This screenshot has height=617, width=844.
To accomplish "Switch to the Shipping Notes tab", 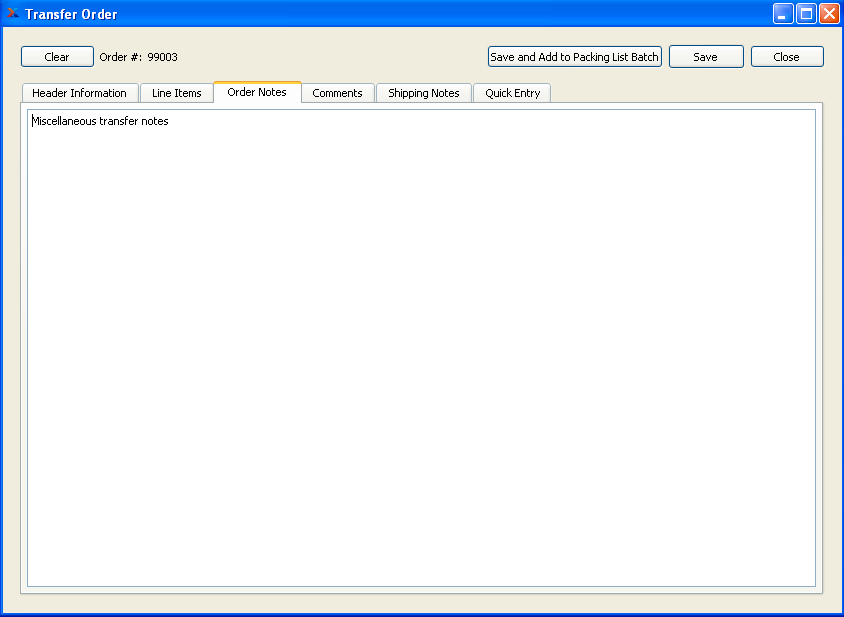I will point(423,92).
